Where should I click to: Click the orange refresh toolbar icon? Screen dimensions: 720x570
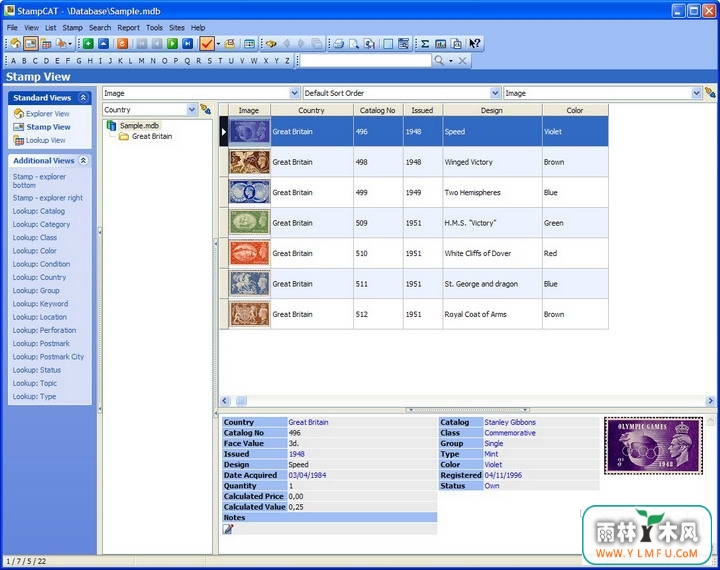point(123,44)
